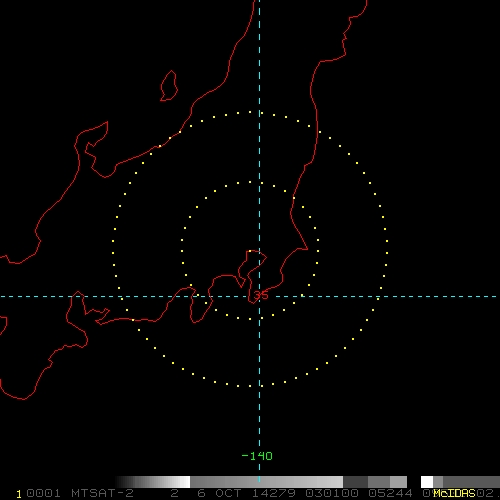Click the 05244 value in status line
Screen dimensions: 500x500
(x=390, y=493)
